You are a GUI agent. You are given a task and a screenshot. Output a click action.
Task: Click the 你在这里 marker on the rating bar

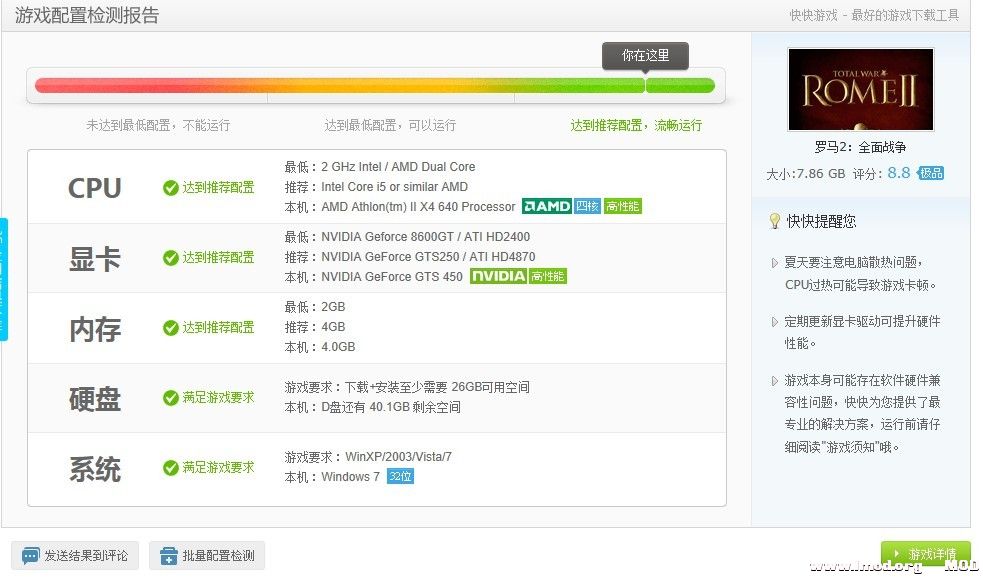pyautogui.click(x=645, y=56)
